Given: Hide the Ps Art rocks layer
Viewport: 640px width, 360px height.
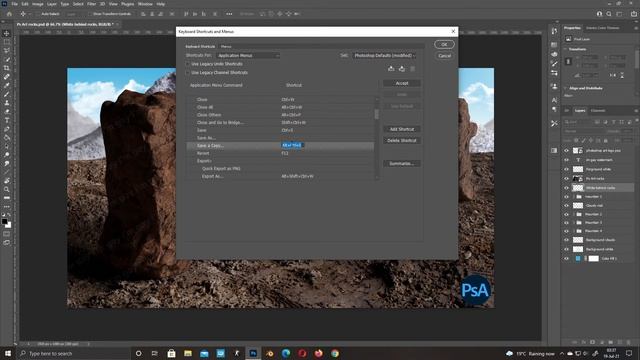Looking at the screenshot, I should click(x=567, y=179).
